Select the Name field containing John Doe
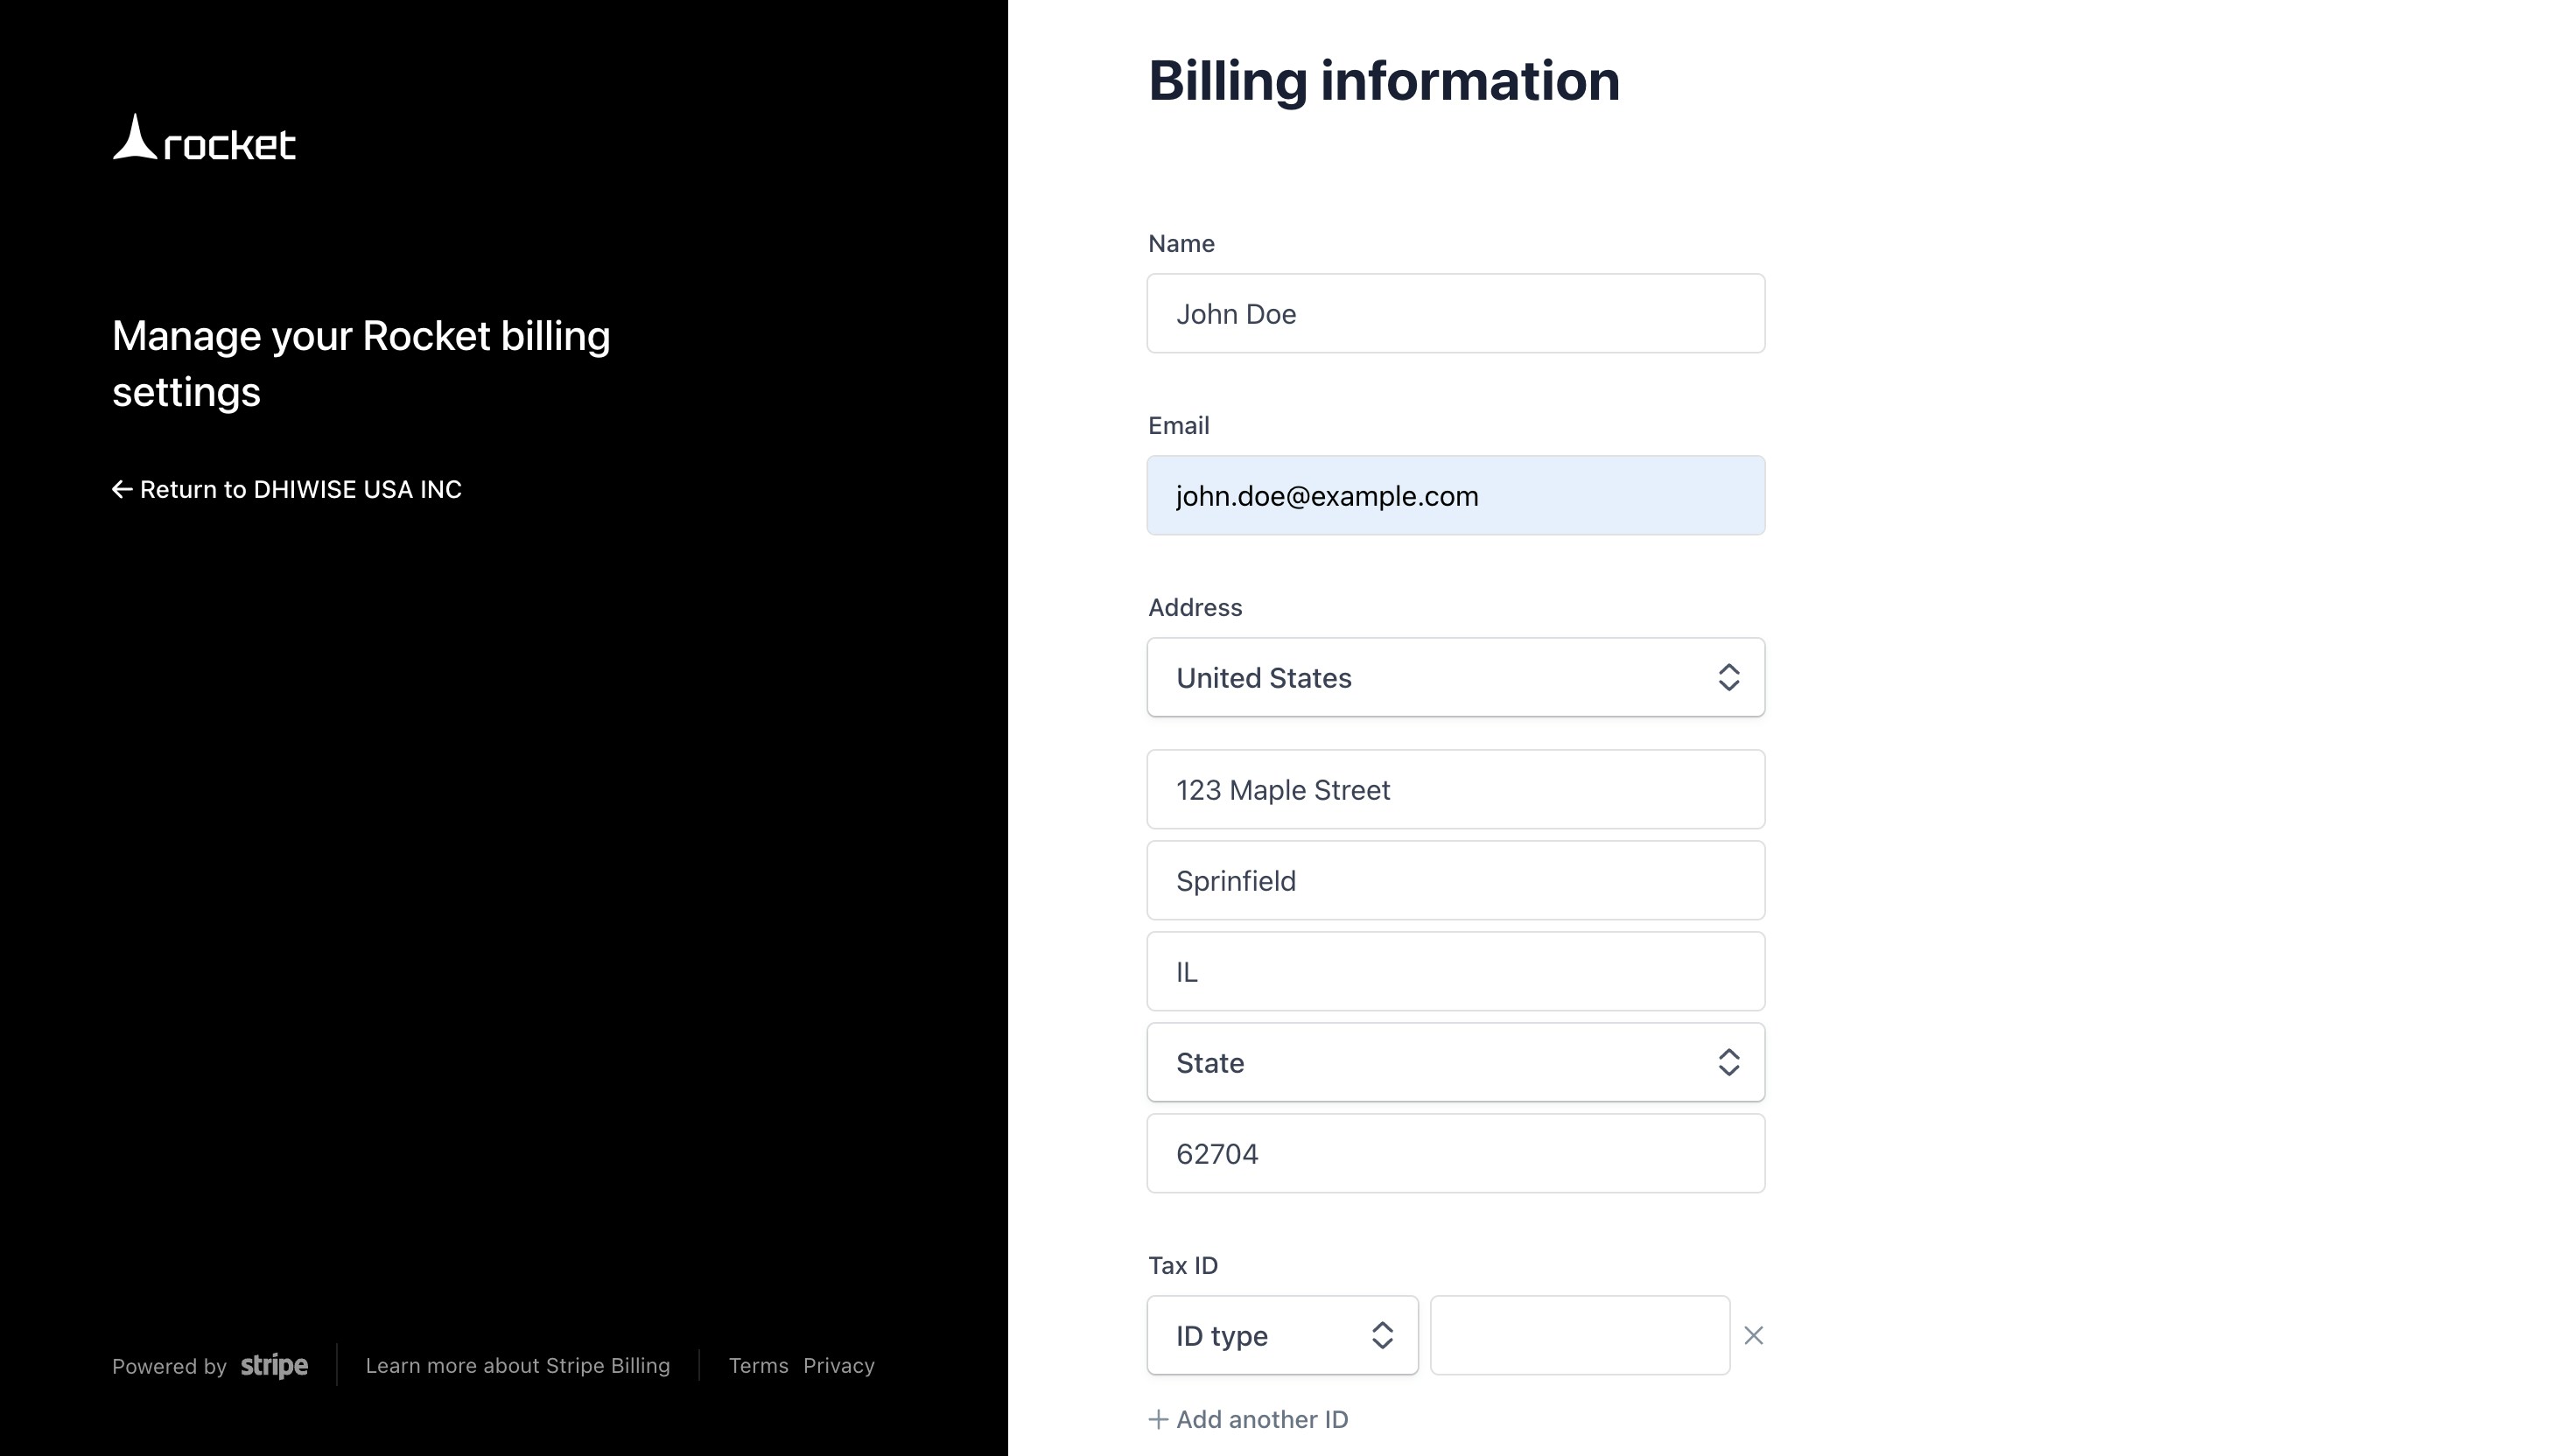This screenshot has width=2573, height=1456. point(1455,313)
